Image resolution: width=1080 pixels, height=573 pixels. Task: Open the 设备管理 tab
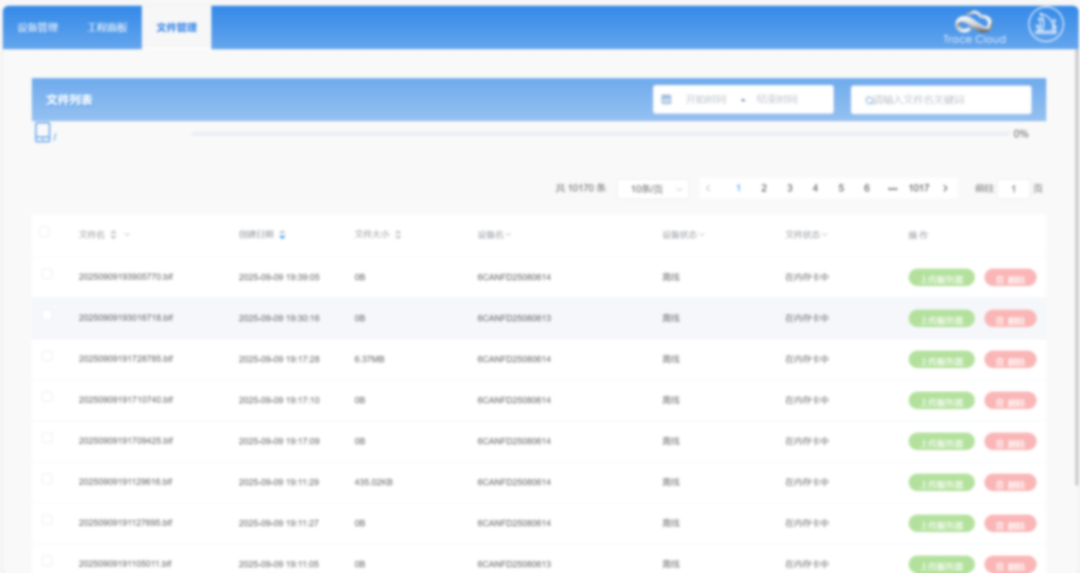click(x=38, y=28)
